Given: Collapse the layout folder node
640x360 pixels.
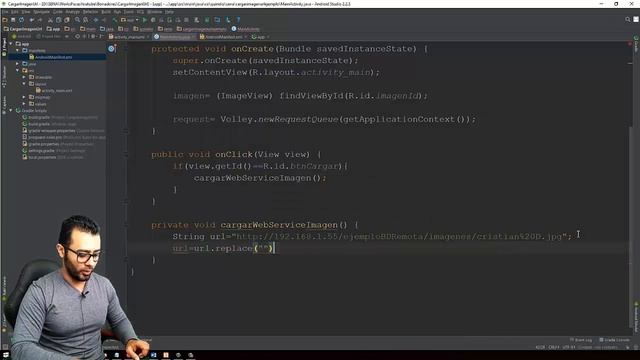Looking at the screenshot, I should pos(24,84).
